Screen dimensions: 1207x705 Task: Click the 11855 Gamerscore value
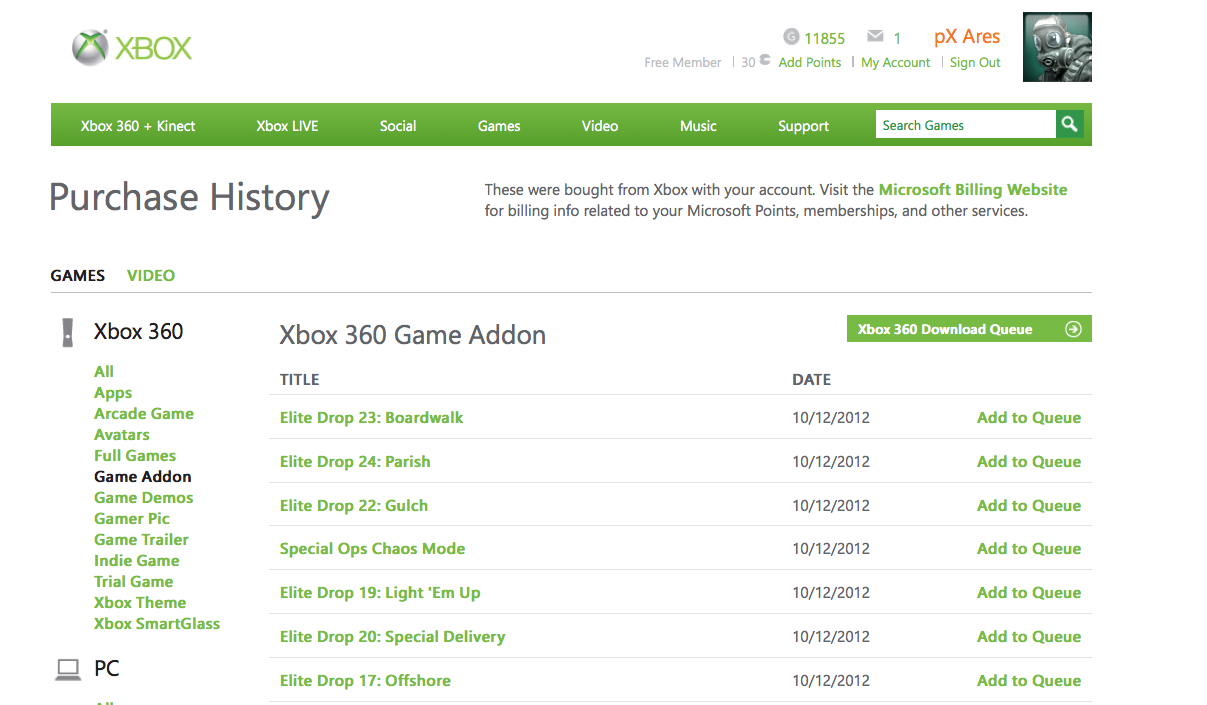pos(825,38)
